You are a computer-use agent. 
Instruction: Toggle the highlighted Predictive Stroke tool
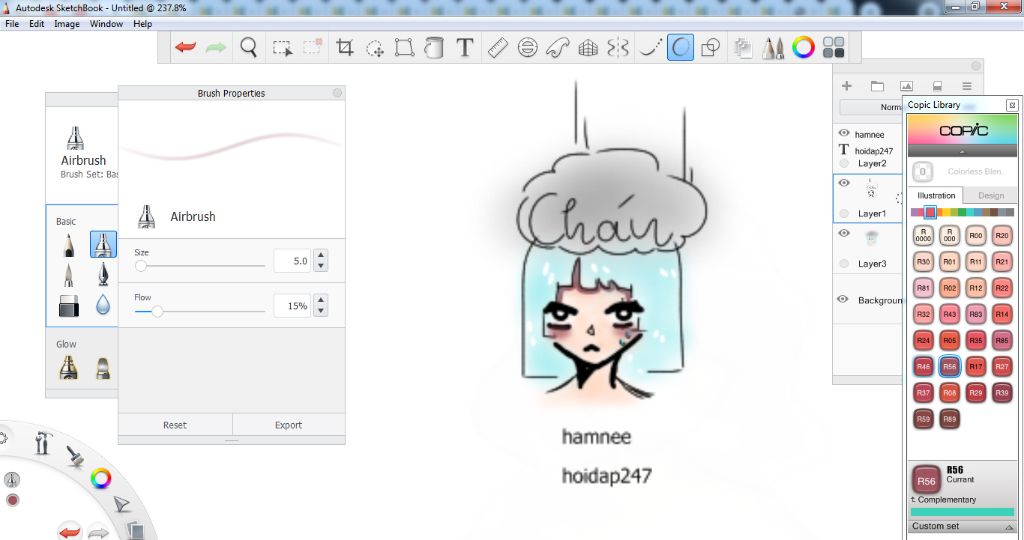pos(680,48)
